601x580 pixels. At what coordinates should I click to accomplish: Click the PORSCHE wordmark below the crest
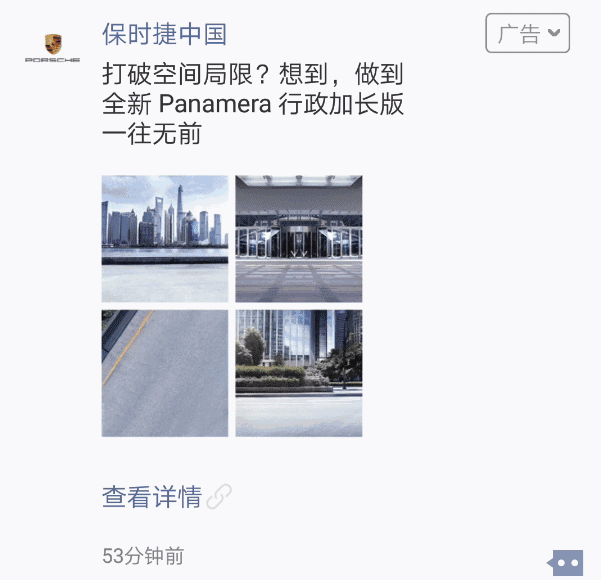coord(53,60)
